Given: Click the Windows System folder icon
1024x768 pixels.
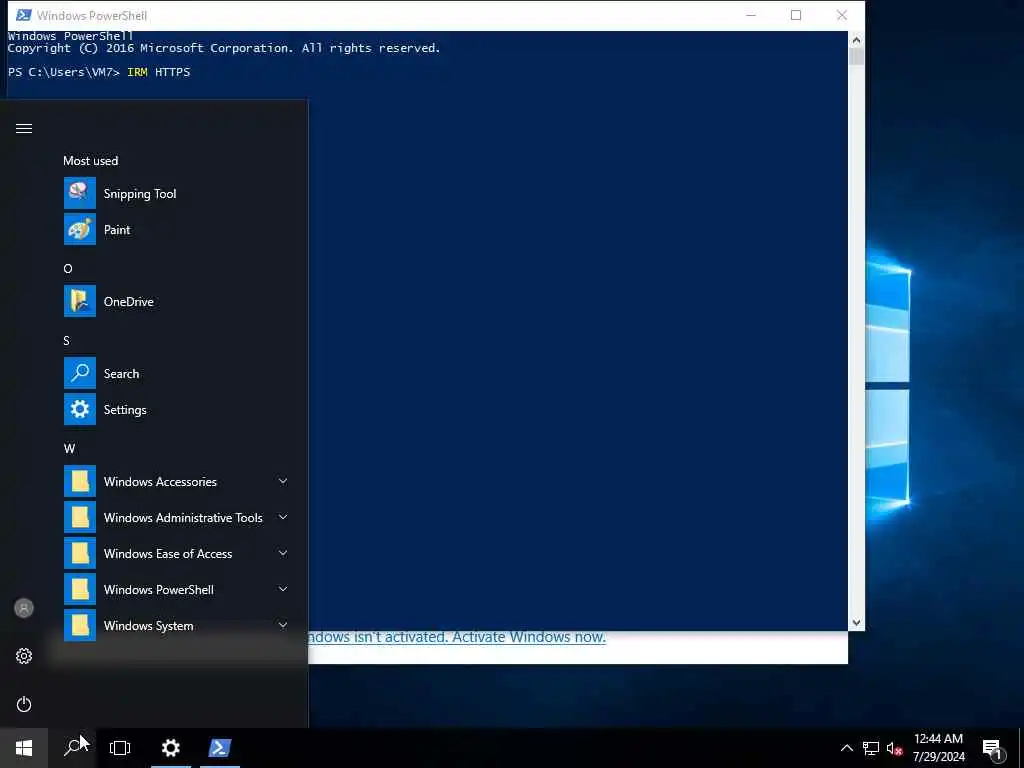Looking at the screenshot, I should tap(80, 625).
